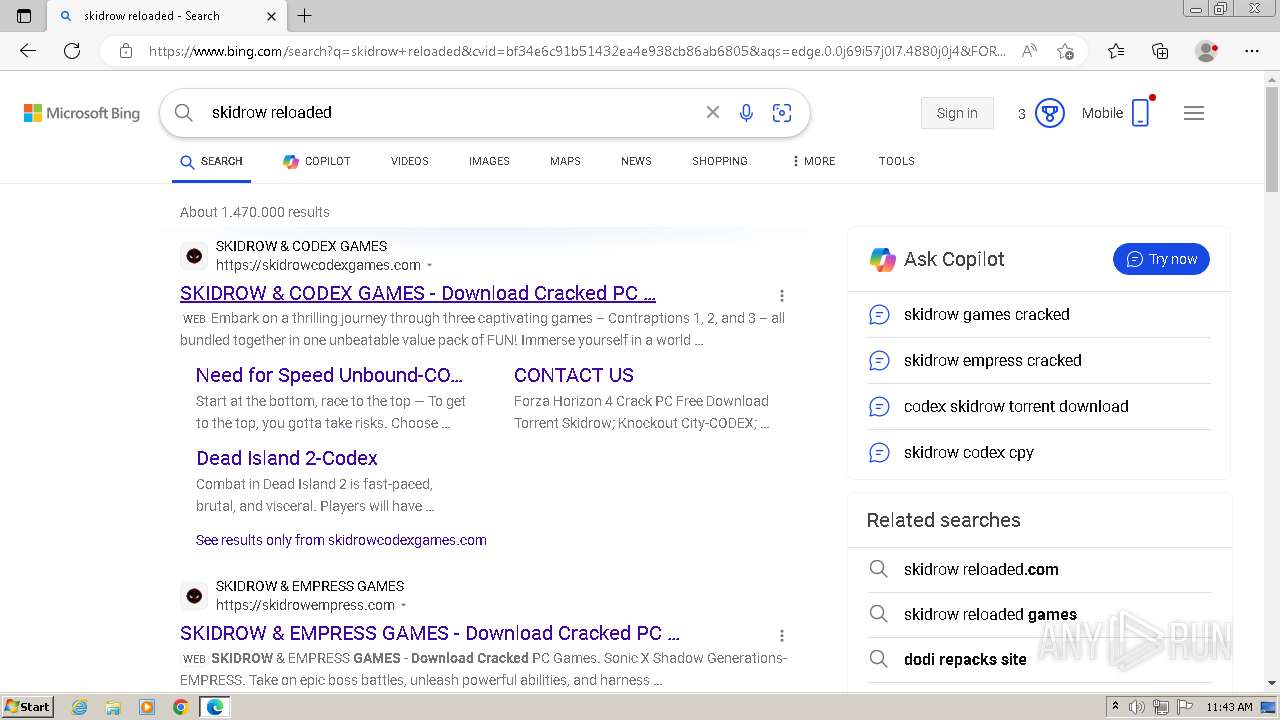Image resolution: width=1280 pixels, height=720 pixels.
Task: Go to the Microsoft Bing home logo
Action: pos(82,113)
